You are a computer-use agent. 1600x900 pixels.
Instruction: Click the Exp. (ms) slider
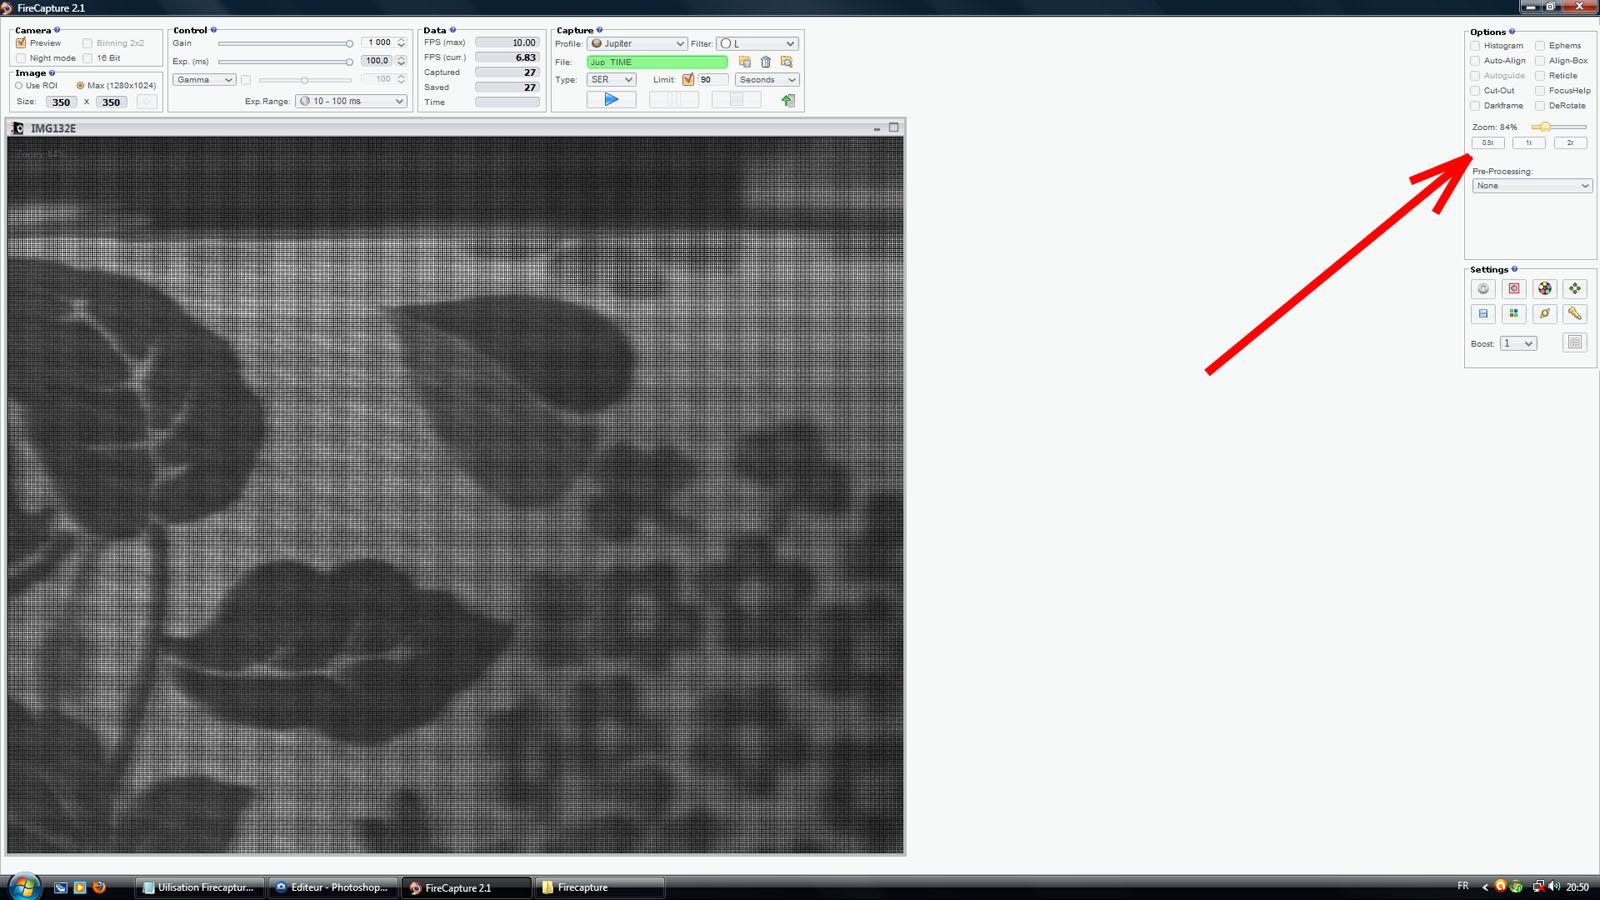[286, 61]
